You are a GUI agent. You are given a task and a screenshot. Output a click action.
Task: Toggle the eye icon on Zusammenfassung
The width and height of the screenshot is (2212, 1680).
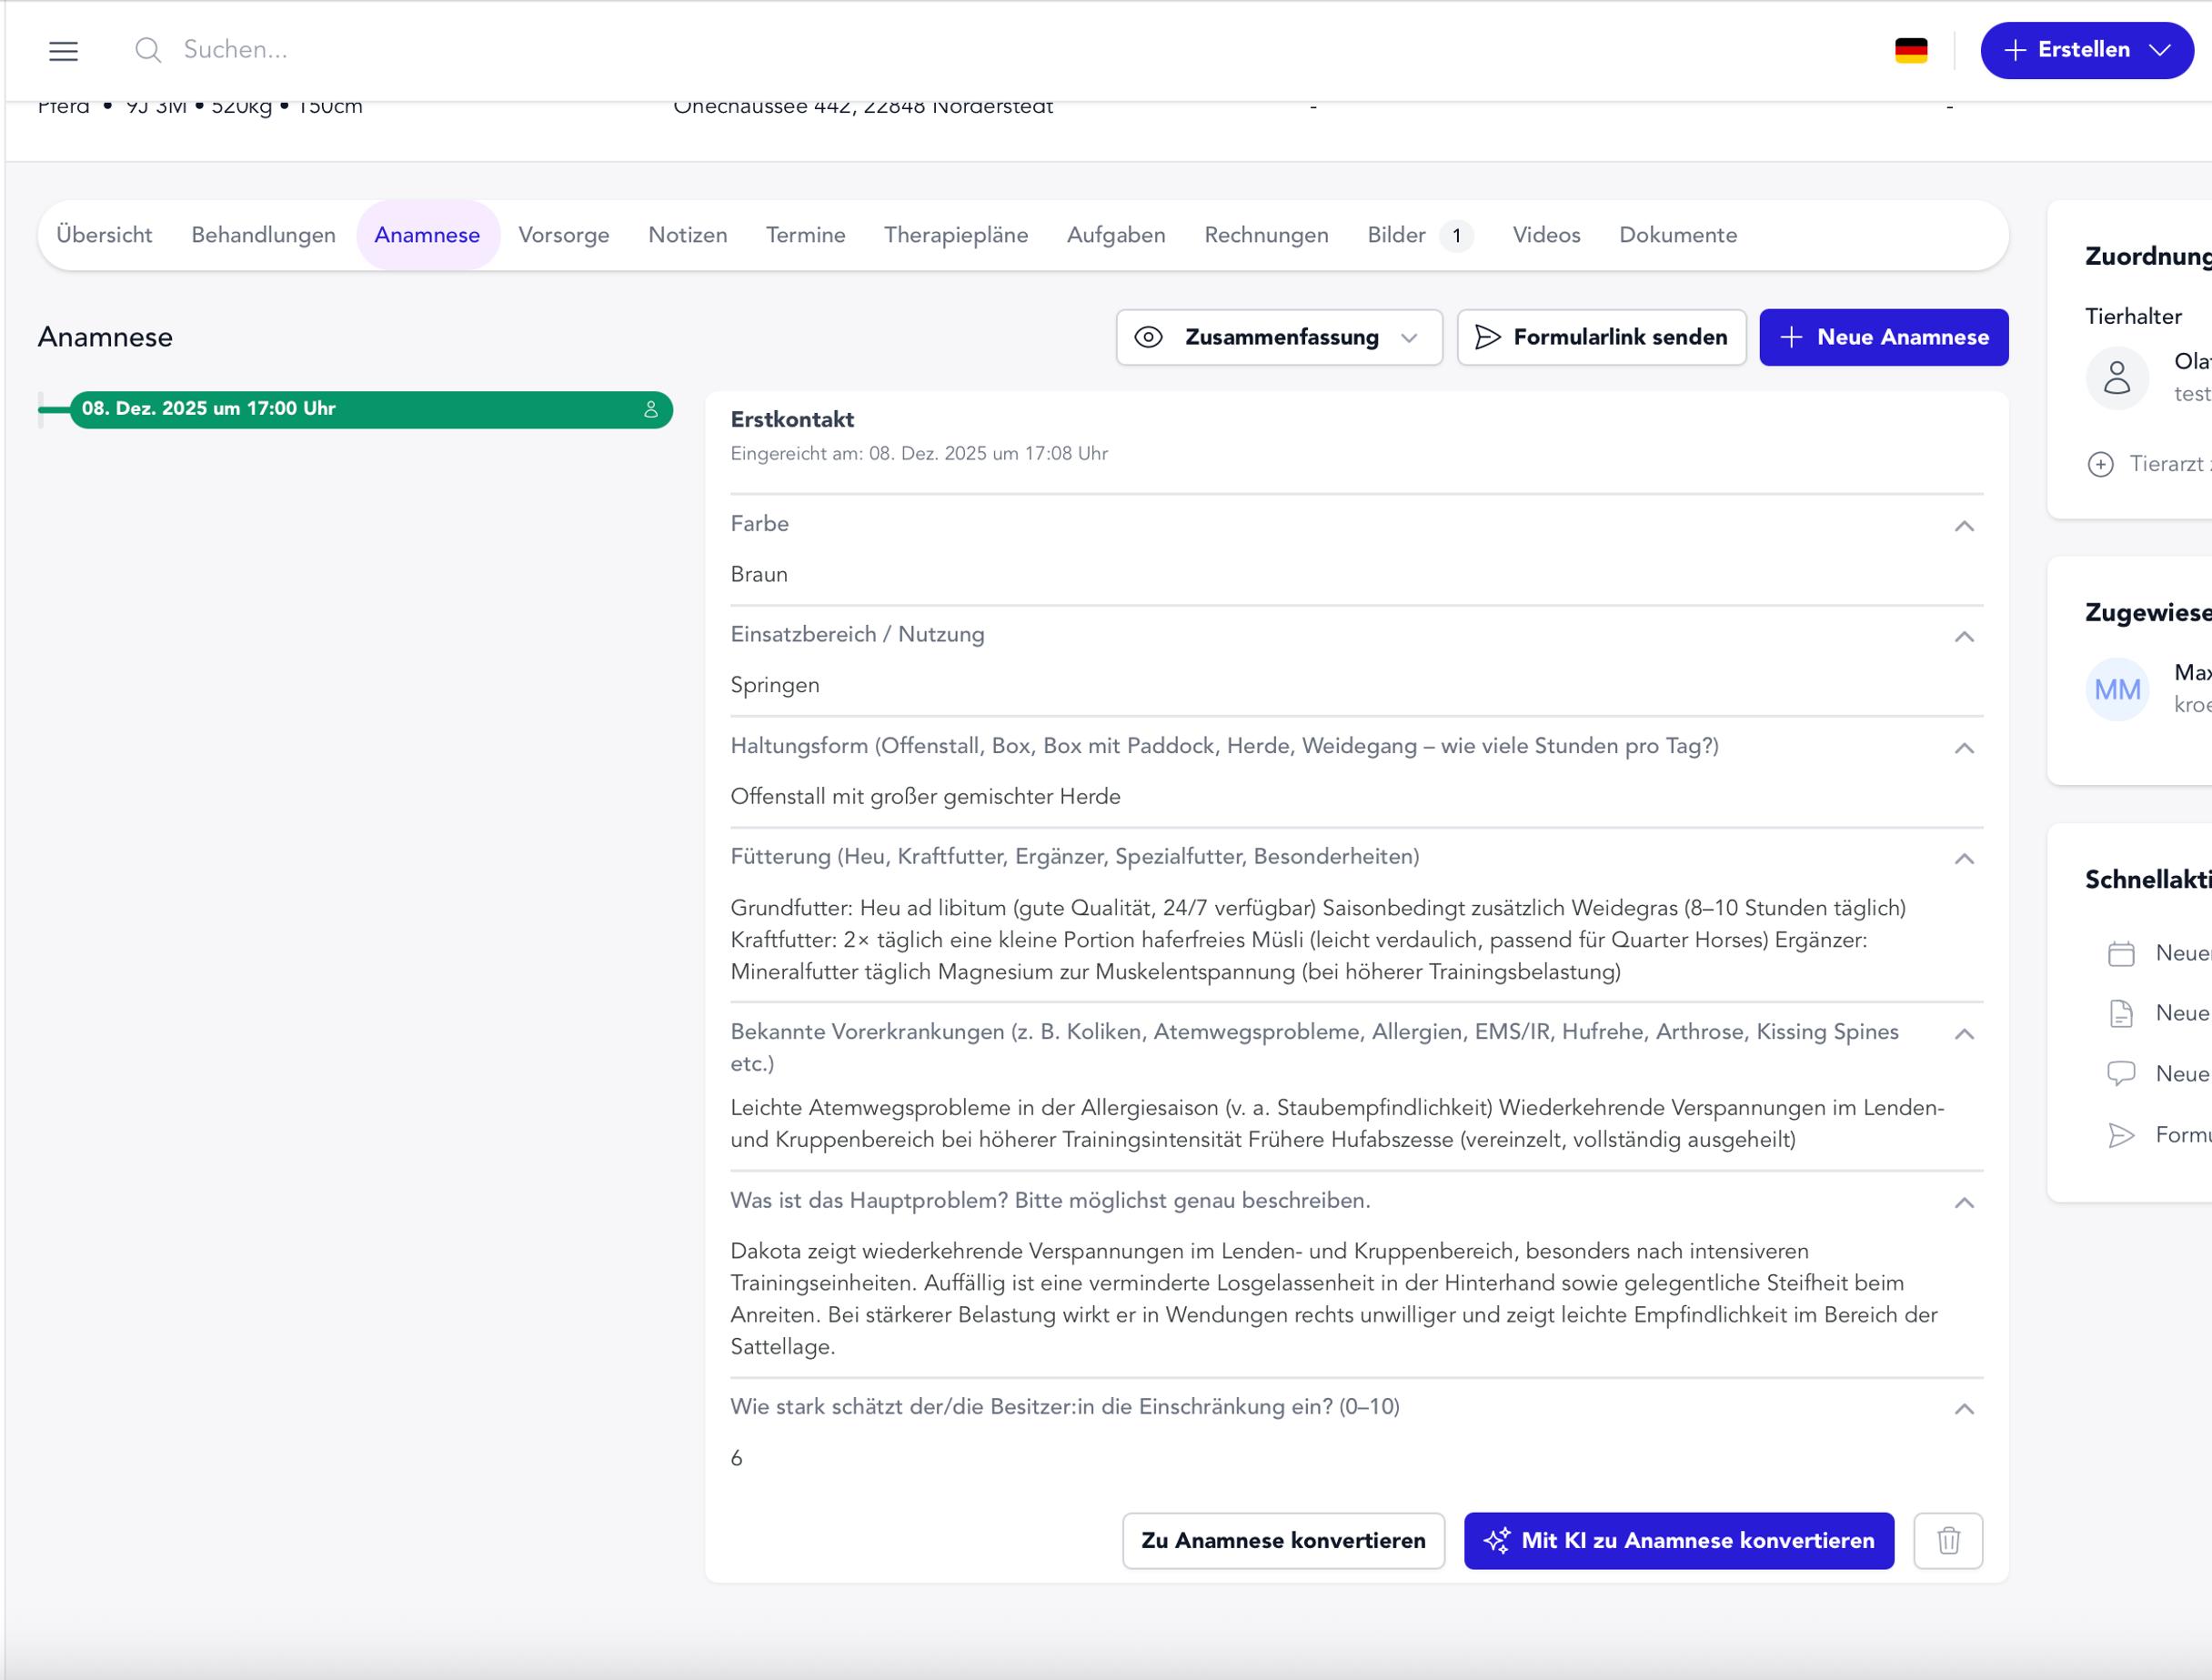1148,337
